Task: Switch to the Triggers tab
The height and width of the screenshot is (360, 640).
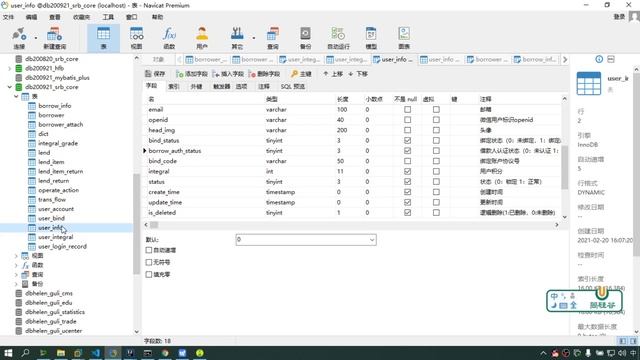Action: 222,87
